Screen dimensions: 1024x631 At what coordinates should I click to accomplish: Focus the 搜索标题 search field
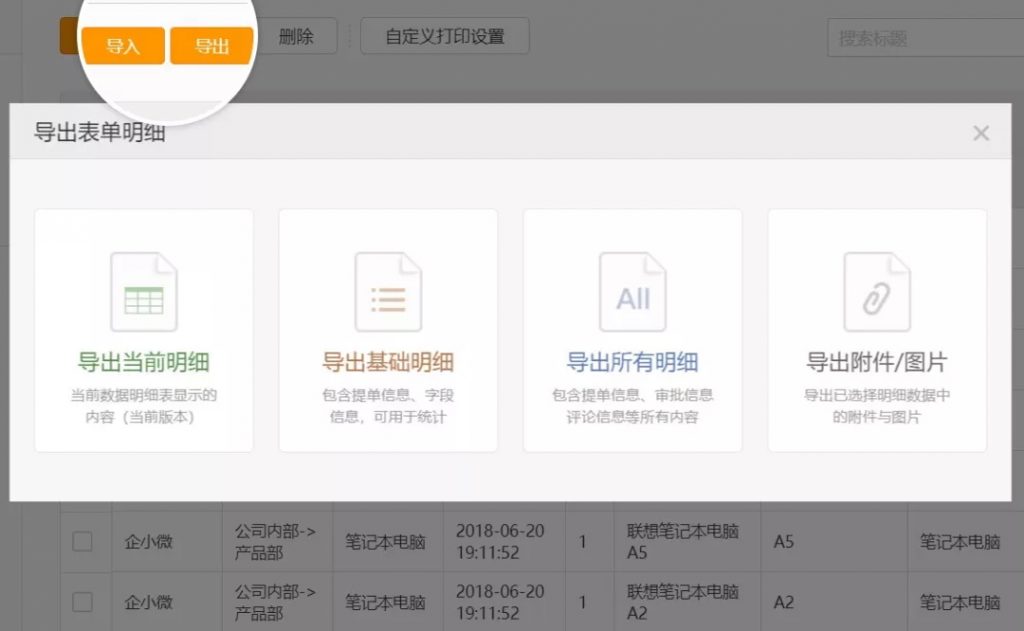pyautogui.click(x=920, y=39)
